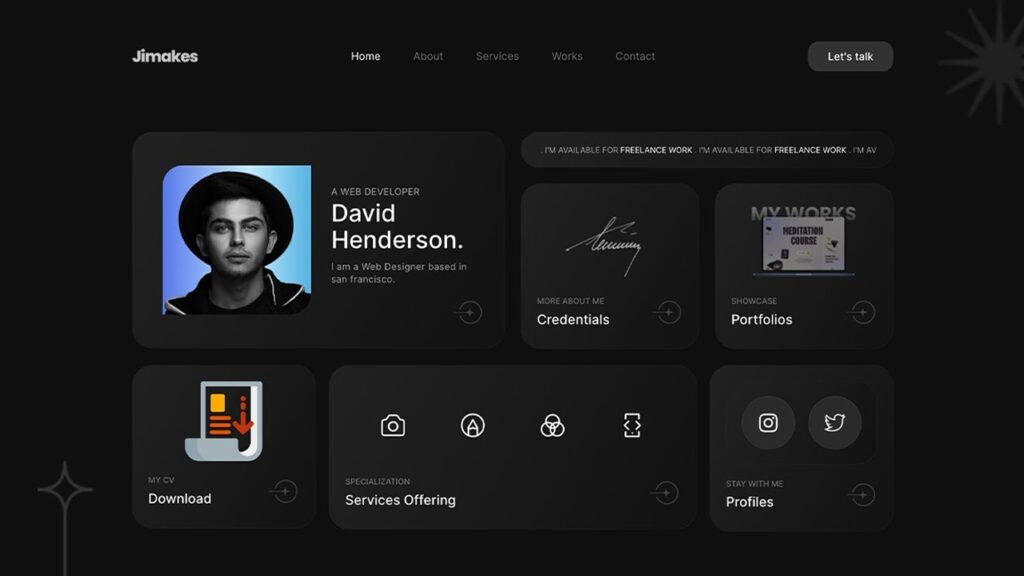Viewport: 1024px width, 576px height.
Task: Navigate to the Contact page
Action: (635, 56)
